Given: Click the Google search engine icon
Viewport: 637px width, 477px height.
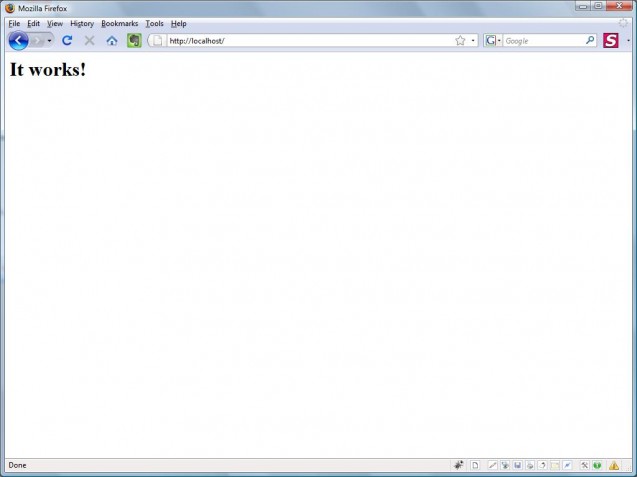Looking at the screenshot, I should [x=491, y=41].
